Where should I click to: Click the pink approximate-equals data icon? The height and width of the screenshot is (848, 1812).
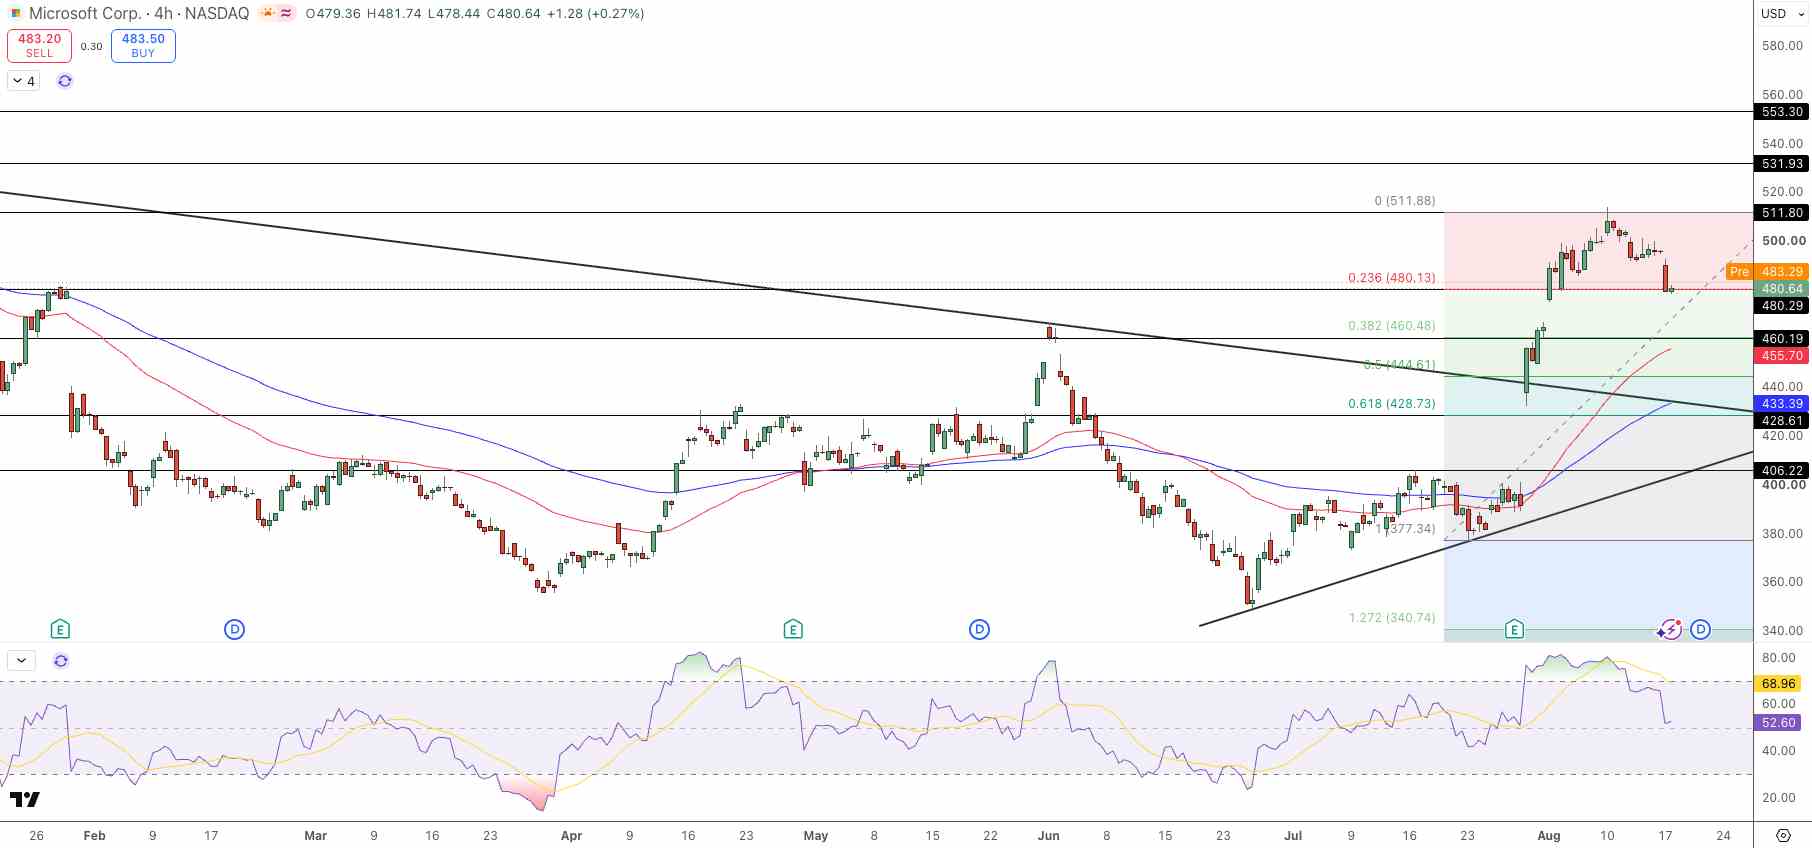[286, 13]
